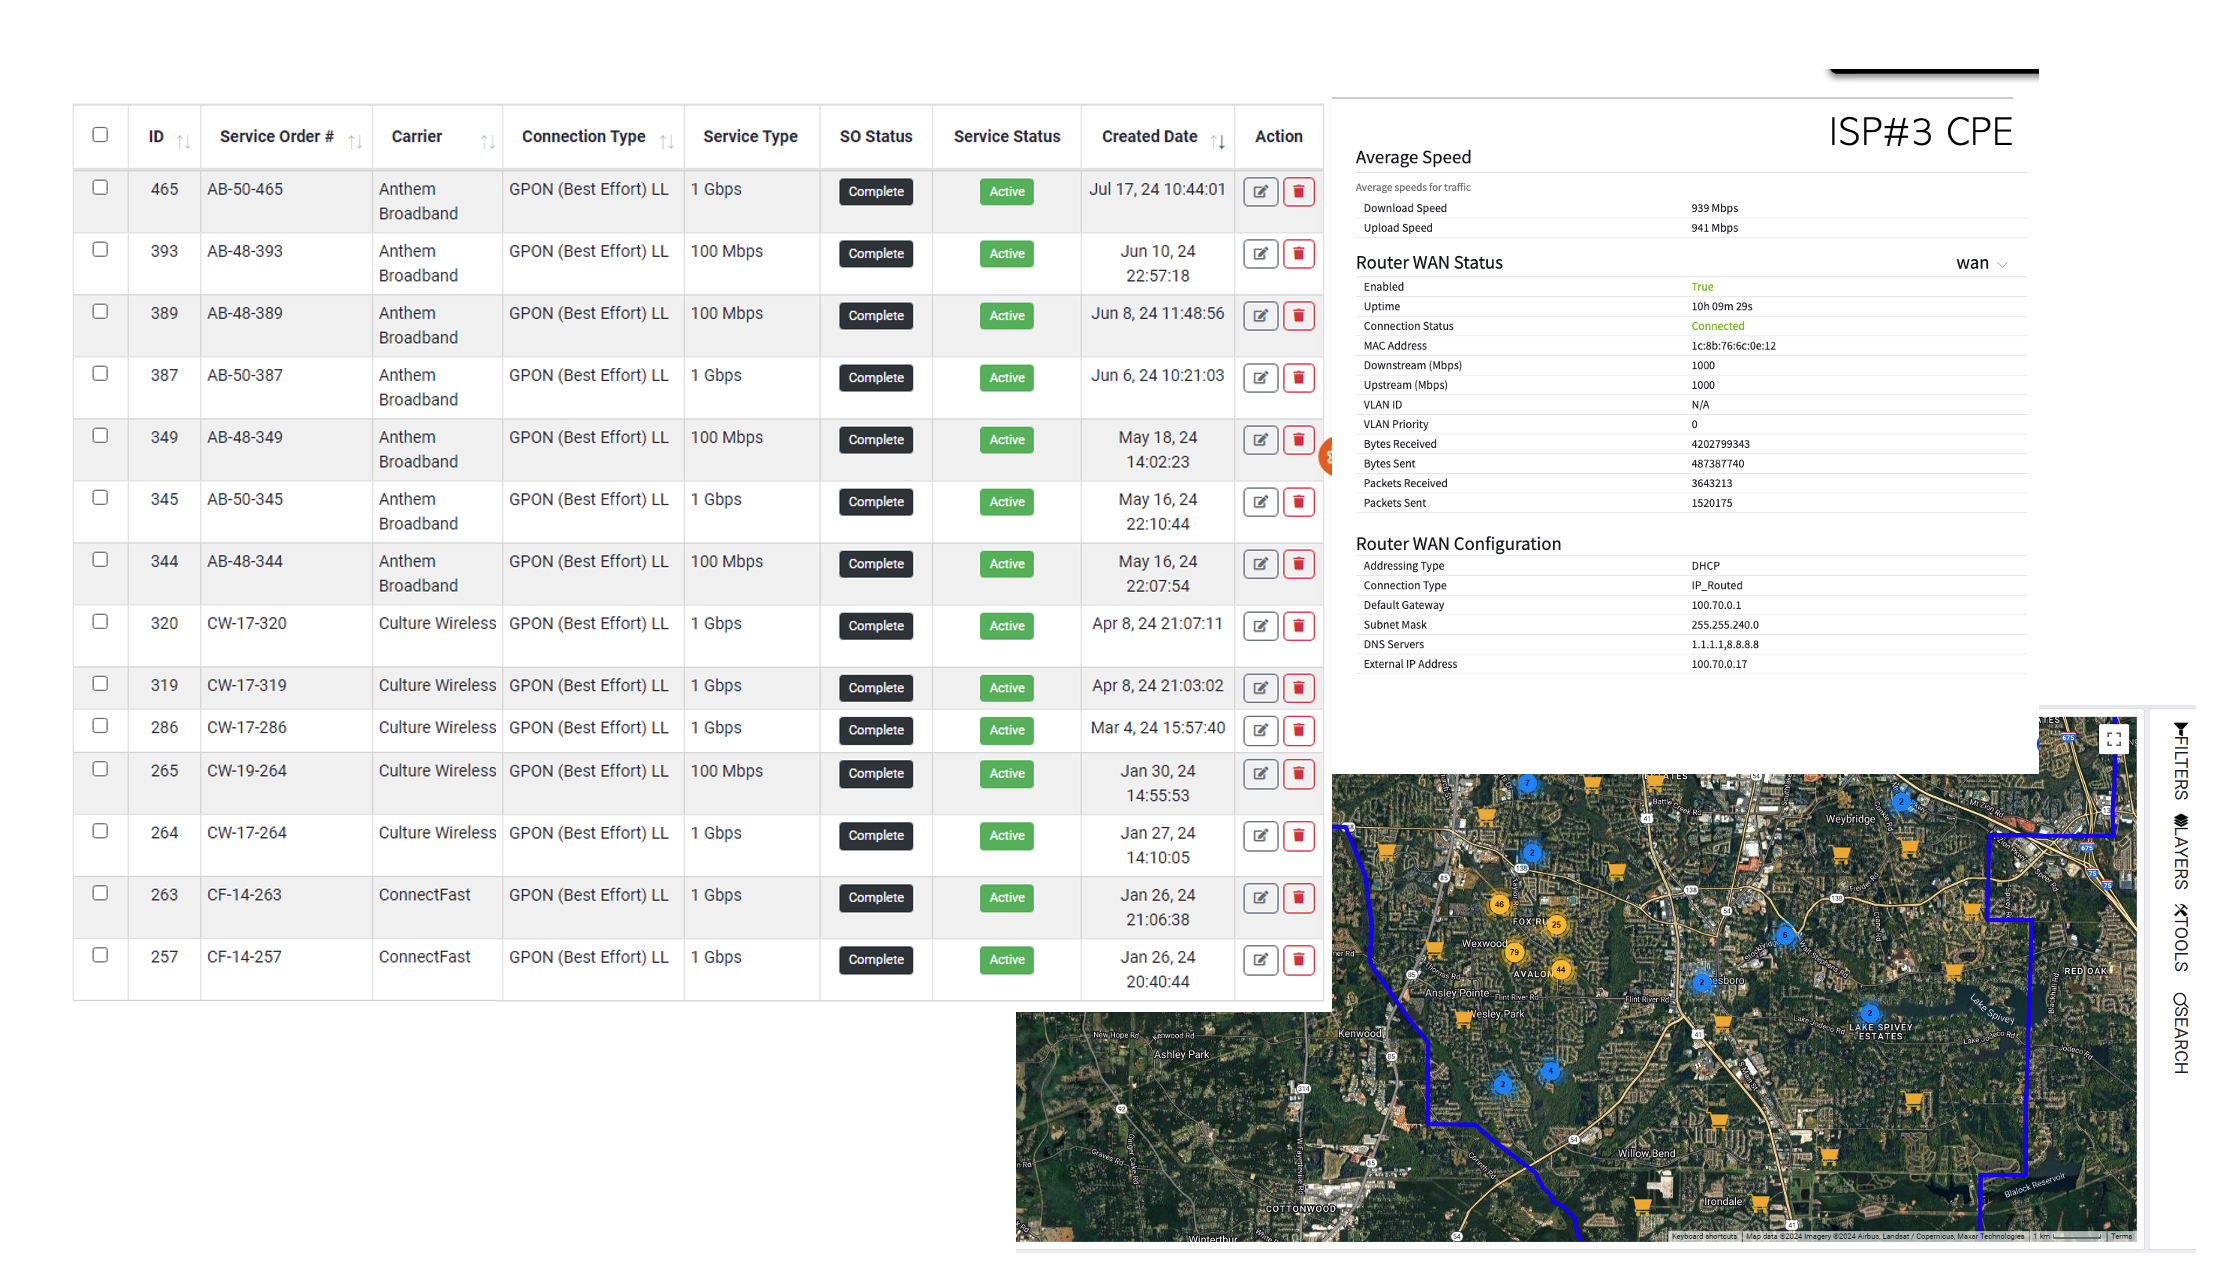Open the edit icon for service order AB-50-465
Screen dimensions: 2226x1280
click(x=1260, y=191)
